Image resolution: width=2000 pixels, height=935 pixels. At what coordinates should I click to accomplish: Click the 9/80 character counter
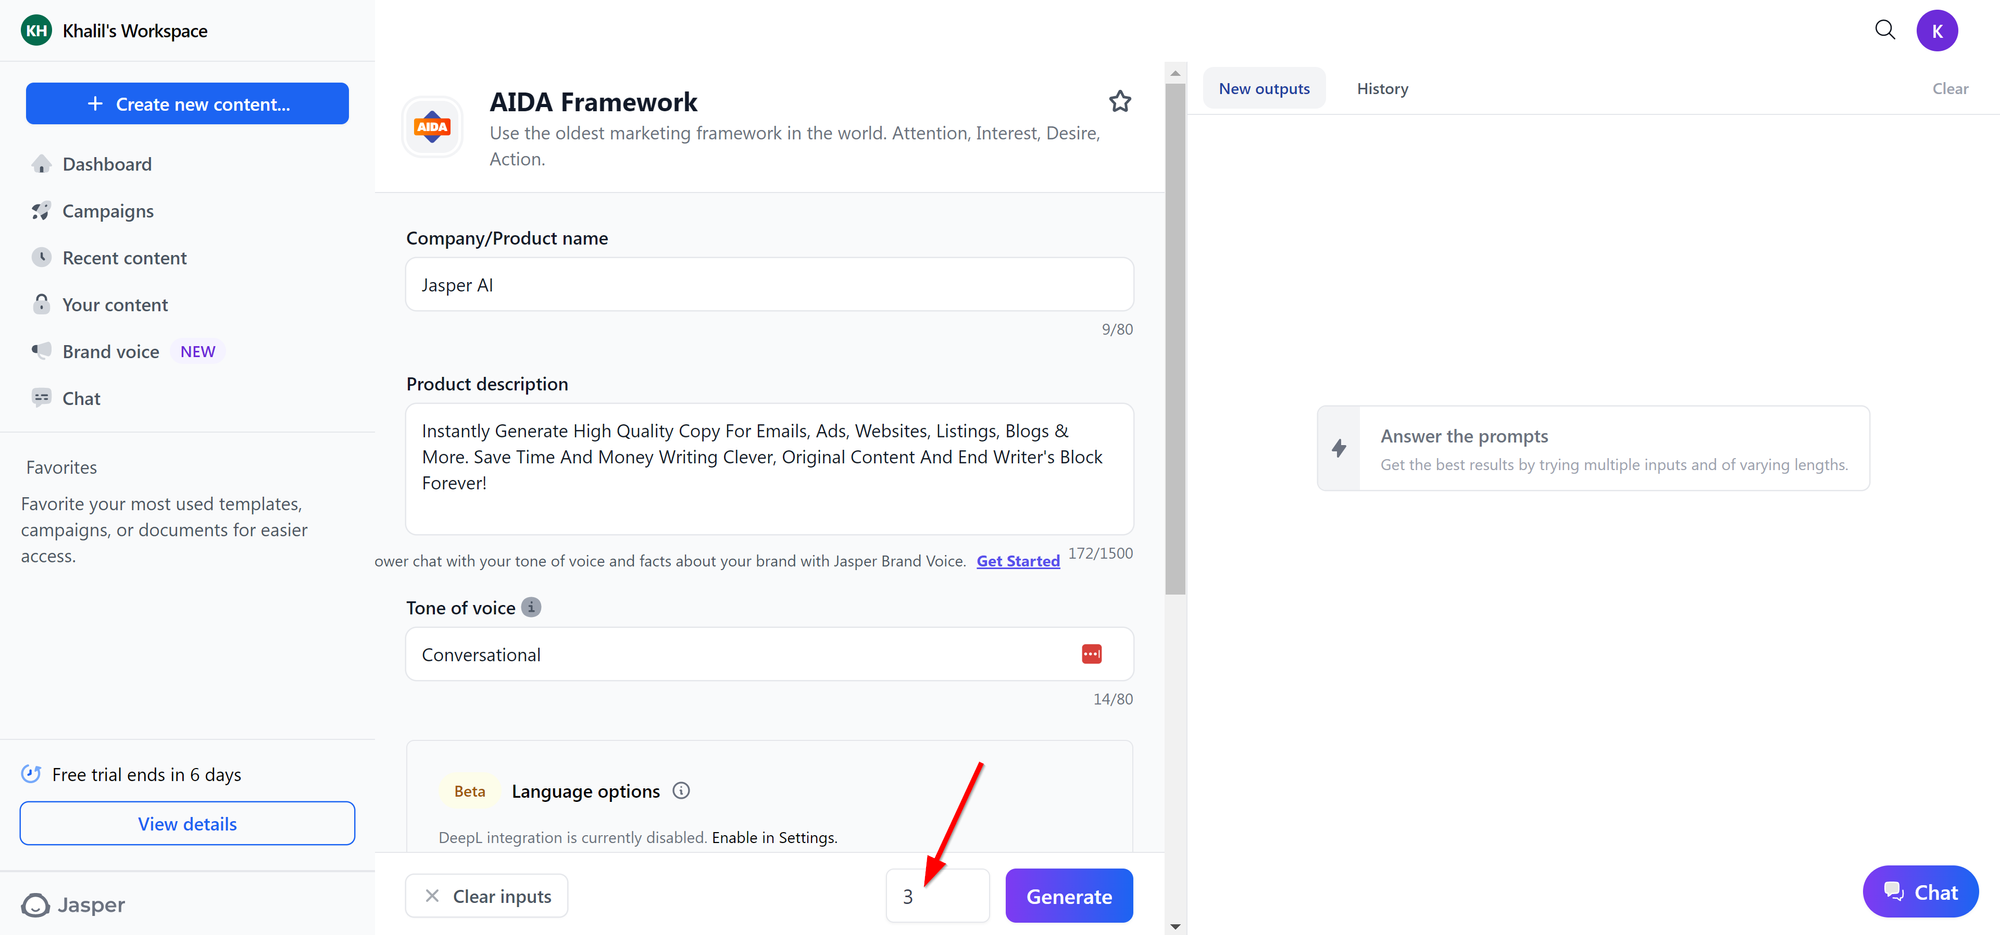click(x=1117, y=329)
